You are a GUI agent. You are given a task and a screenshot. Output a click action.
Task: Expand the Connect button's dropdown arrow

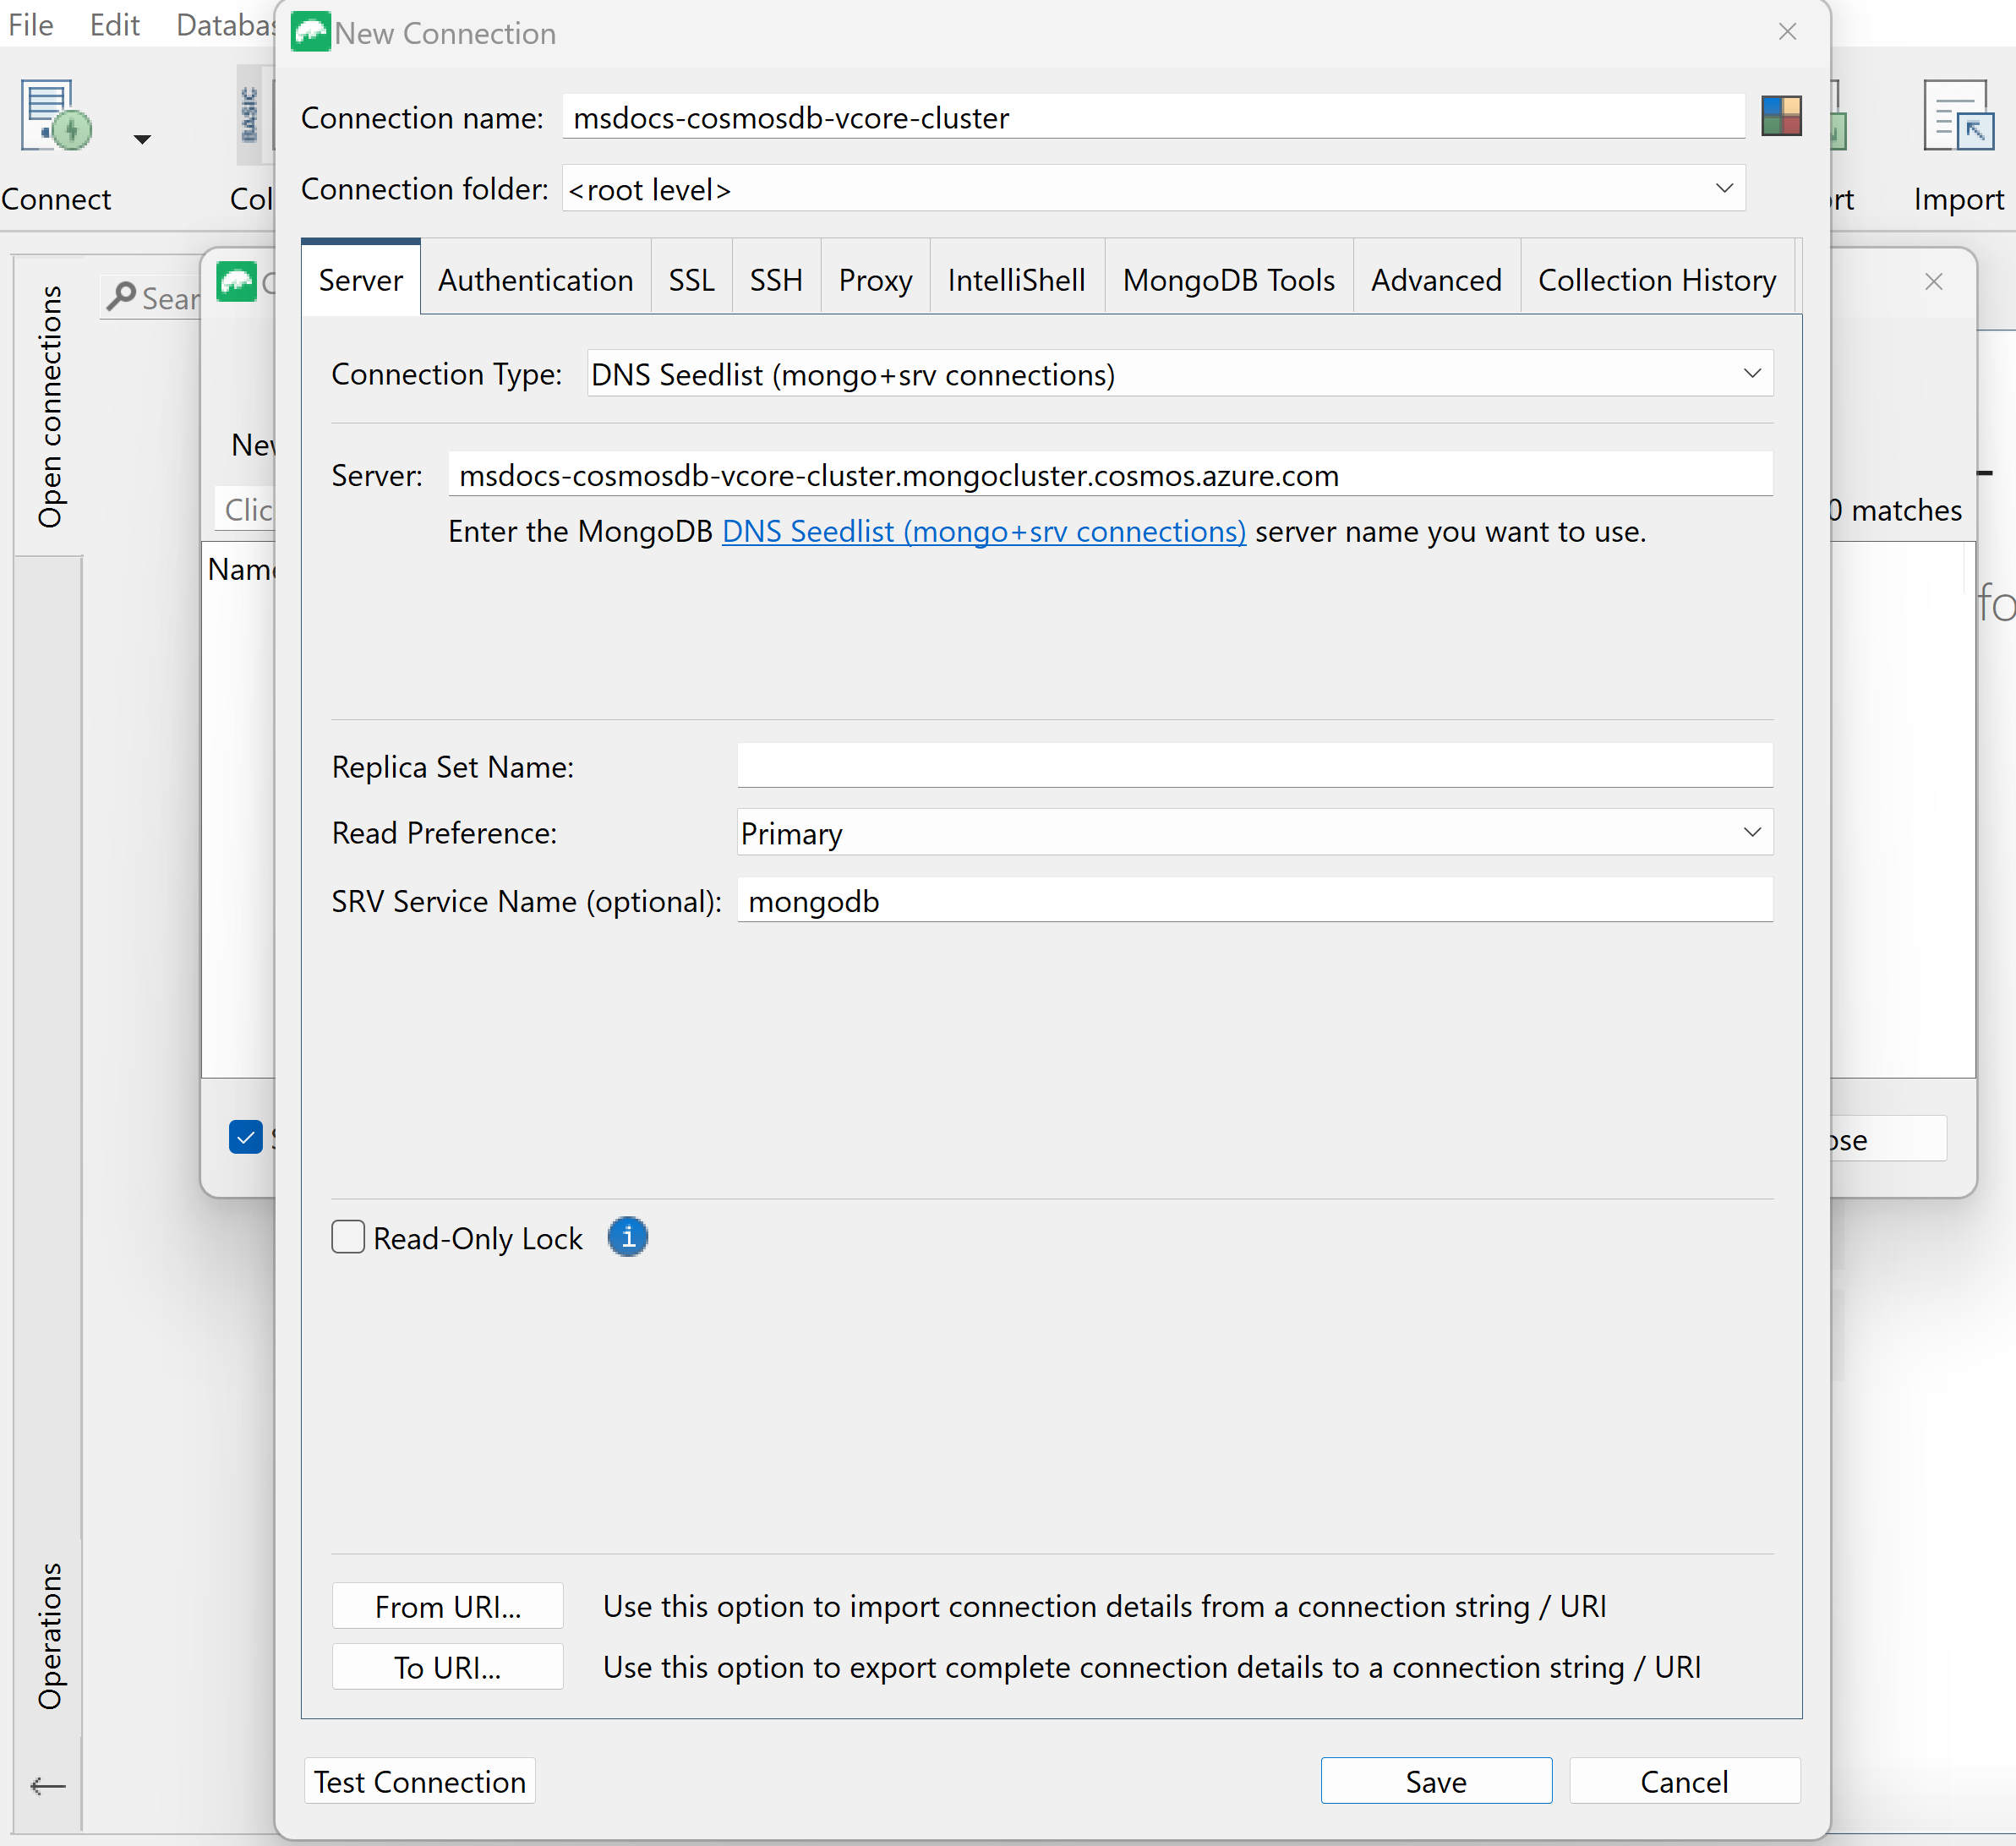tap(141, 140)
